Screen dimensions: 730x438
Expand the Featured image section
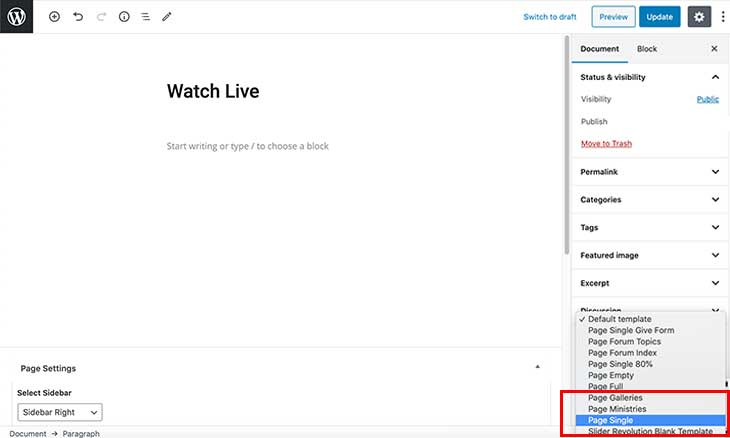(650, 256)
